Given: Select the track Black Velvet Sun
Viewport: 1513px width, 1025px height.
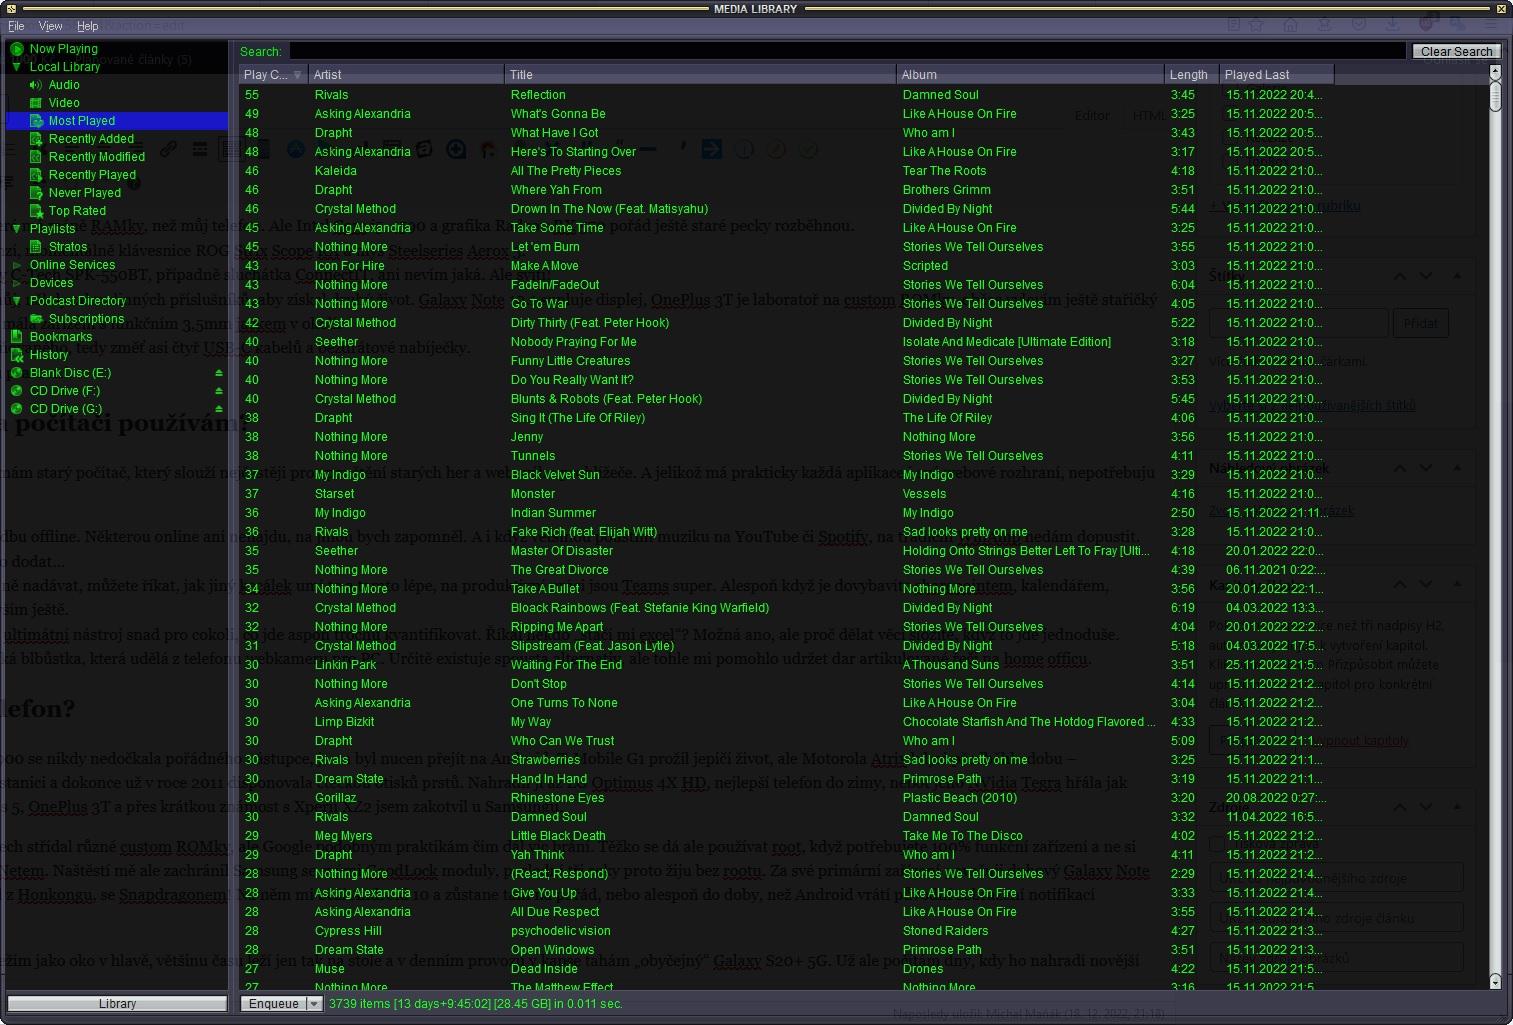Looking at the screenshot, I should click(x=555, y=475).
